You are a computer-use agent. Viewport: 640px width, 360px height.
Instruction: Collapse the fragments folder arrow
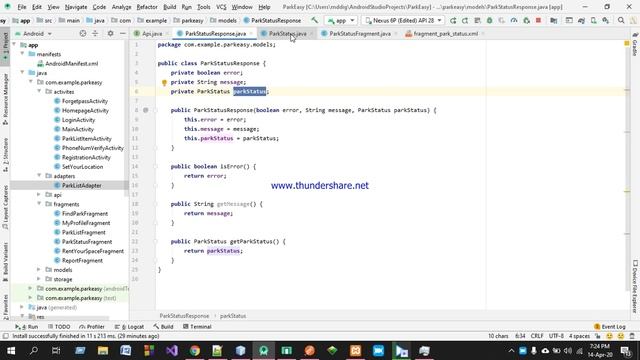40,204
